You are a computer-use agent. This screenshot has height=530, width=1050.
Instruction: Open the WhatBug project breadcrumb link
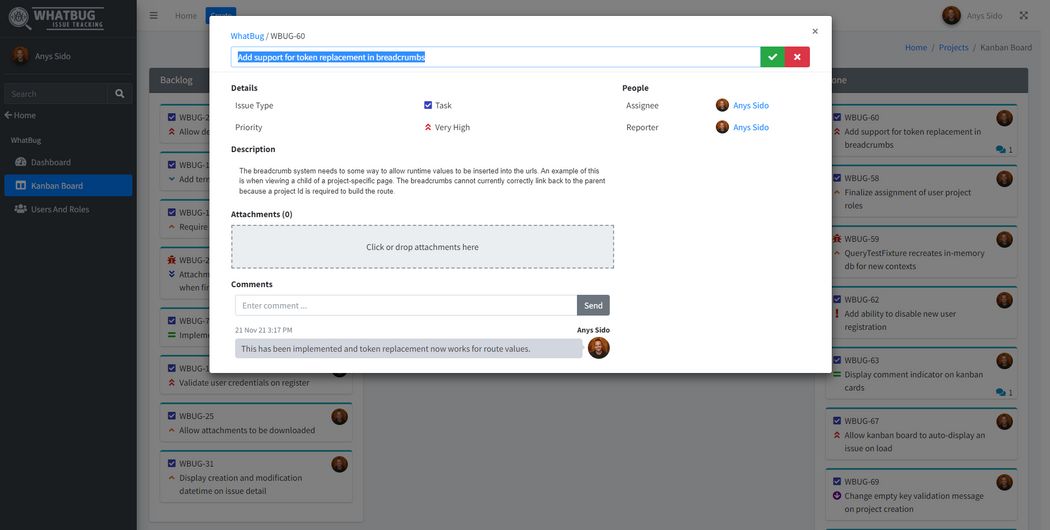pos(246,36)
